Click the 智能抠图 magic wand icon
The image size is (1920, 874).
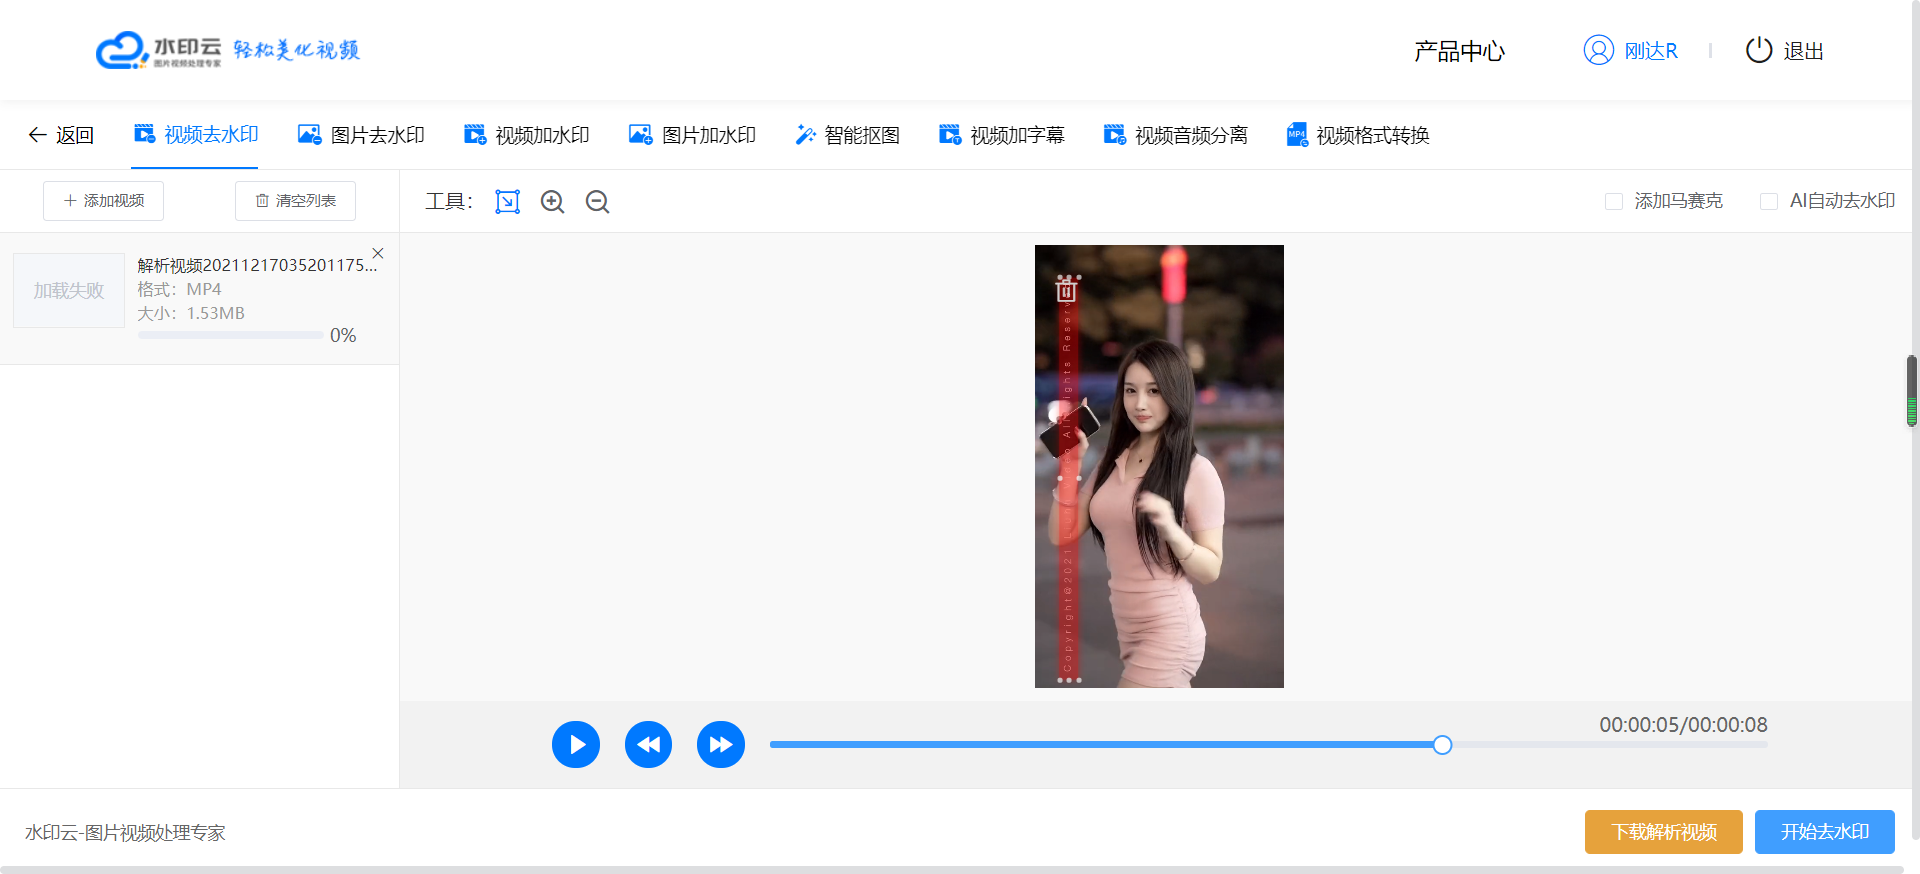point(805,134)
